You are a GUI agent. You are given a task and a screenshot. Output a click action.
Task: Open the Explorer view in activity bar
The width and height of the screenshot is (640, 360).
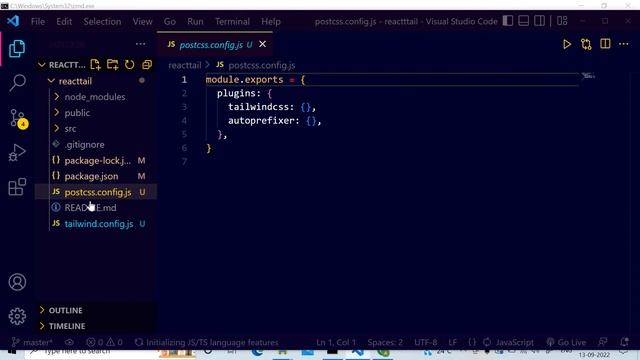point(17,49)
